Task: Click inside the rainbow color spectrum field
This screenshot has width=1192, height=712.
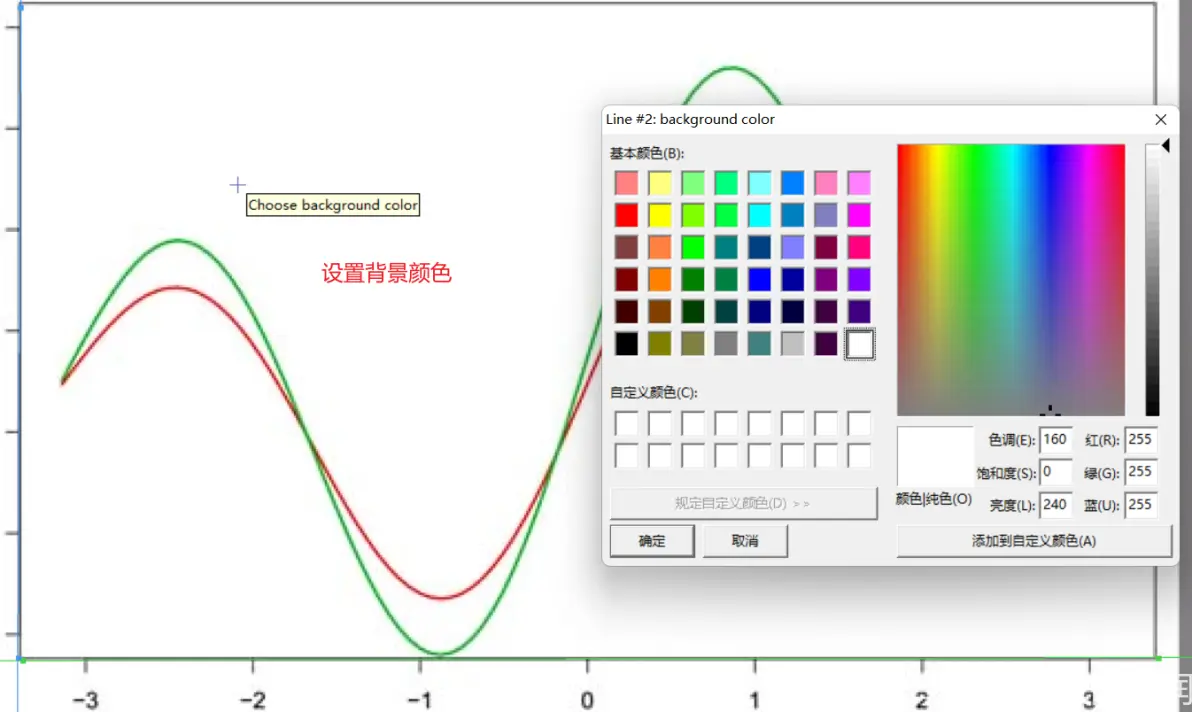Action: [1011, 280]
